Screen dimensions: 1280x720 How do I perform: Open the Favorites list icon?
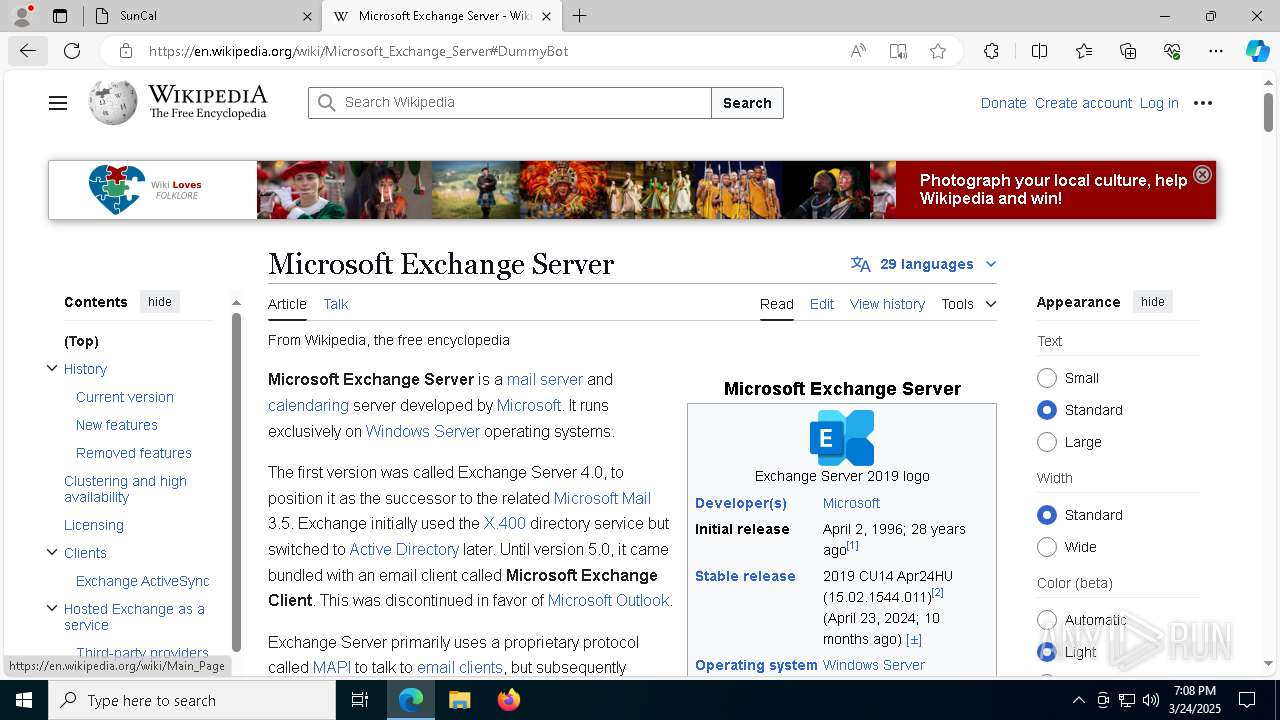(1084, 51)
